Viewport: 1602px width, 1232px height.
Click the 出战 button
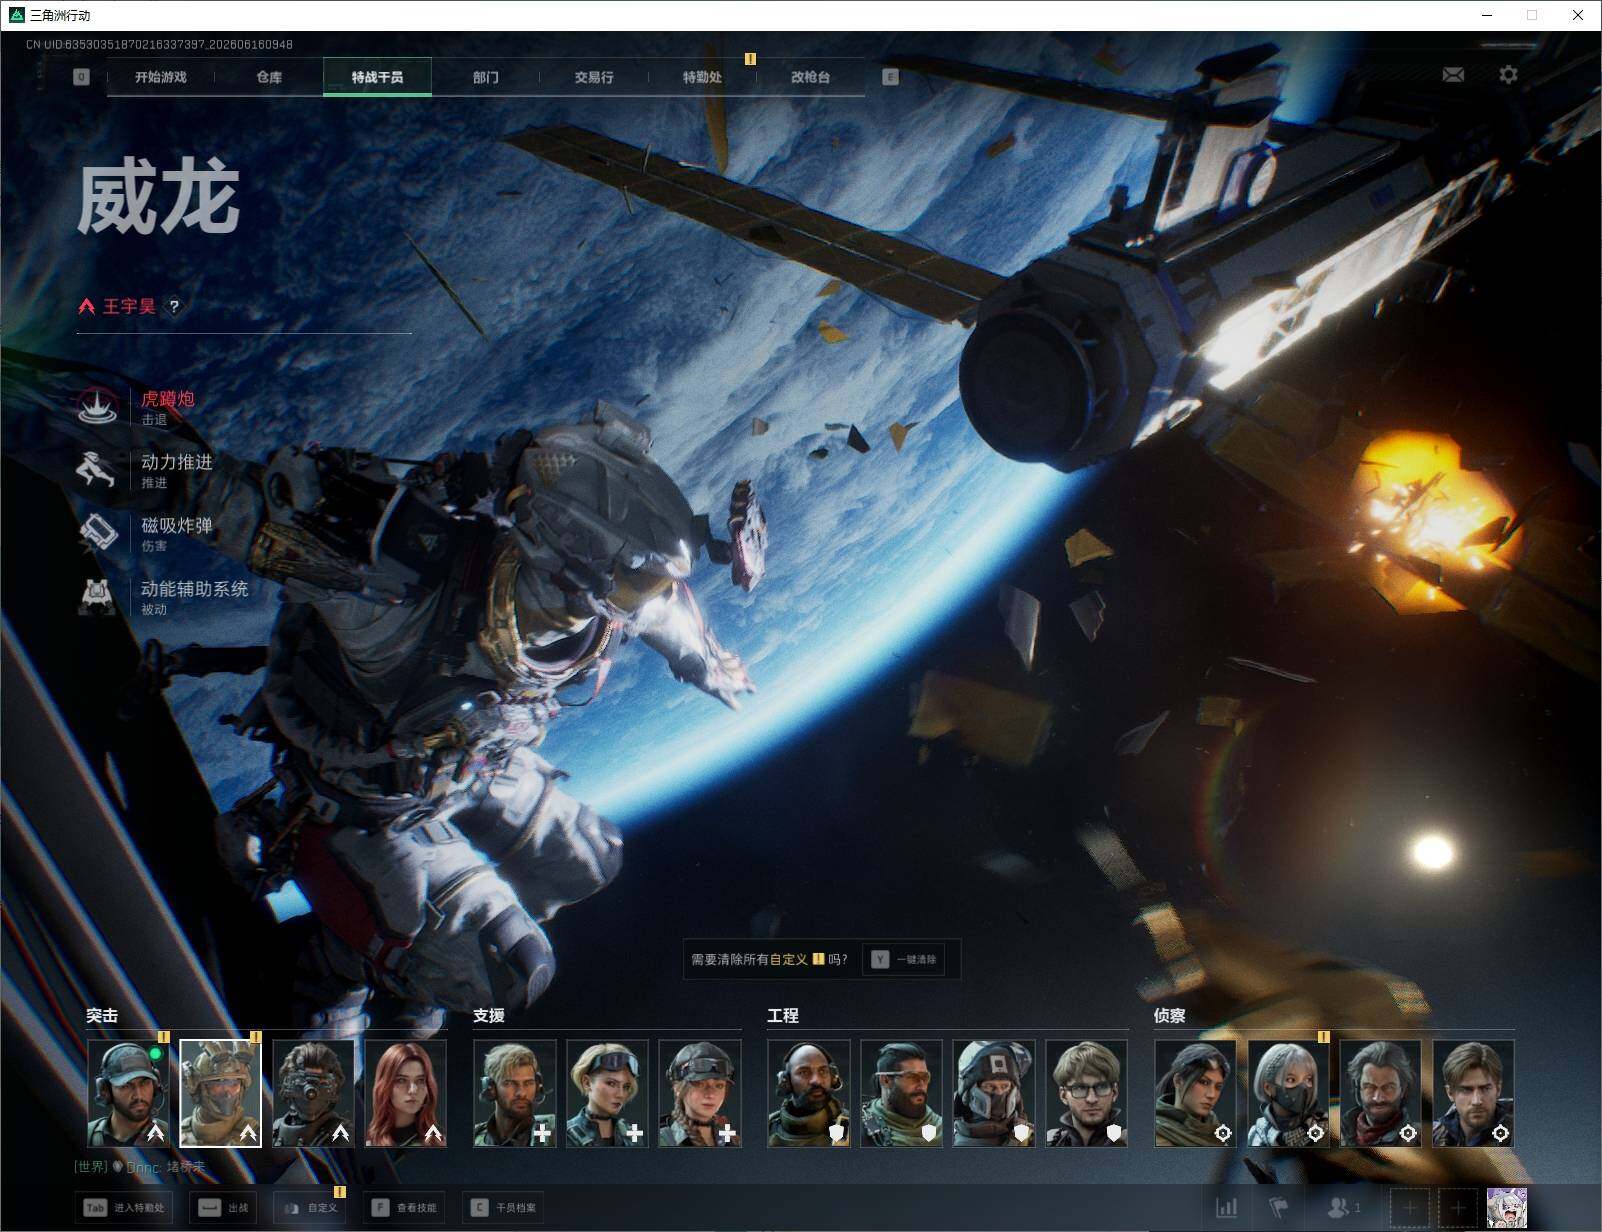[224, 1208]
